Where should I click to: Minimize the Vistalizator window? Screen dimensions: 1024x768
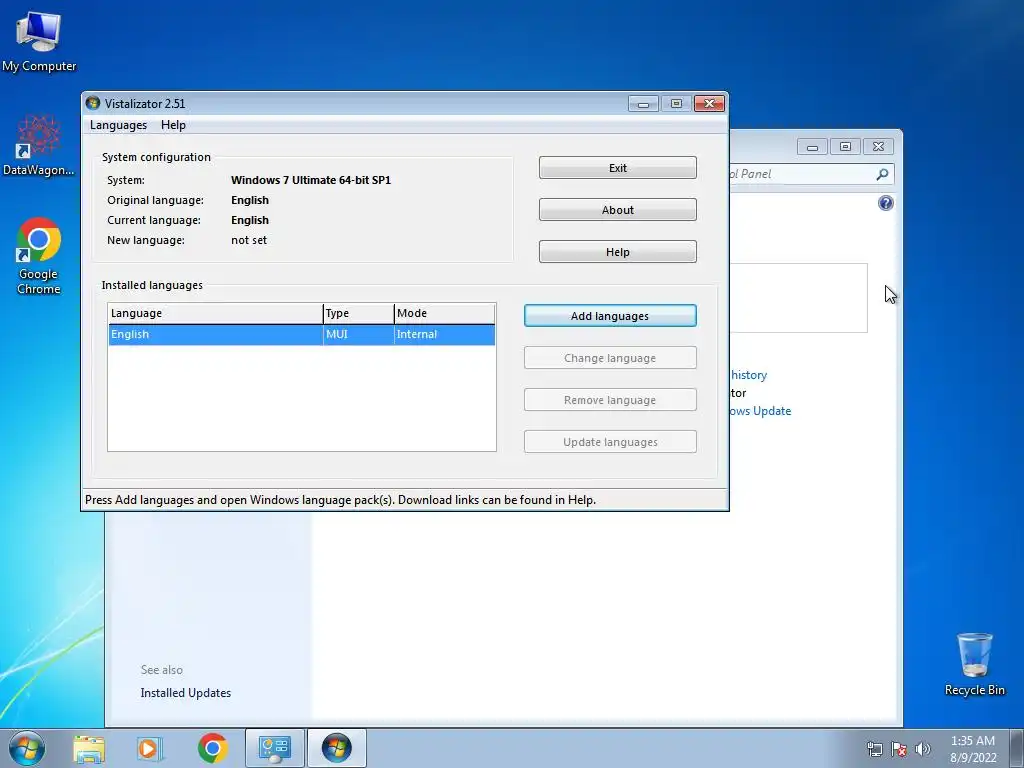coord(643,104)
